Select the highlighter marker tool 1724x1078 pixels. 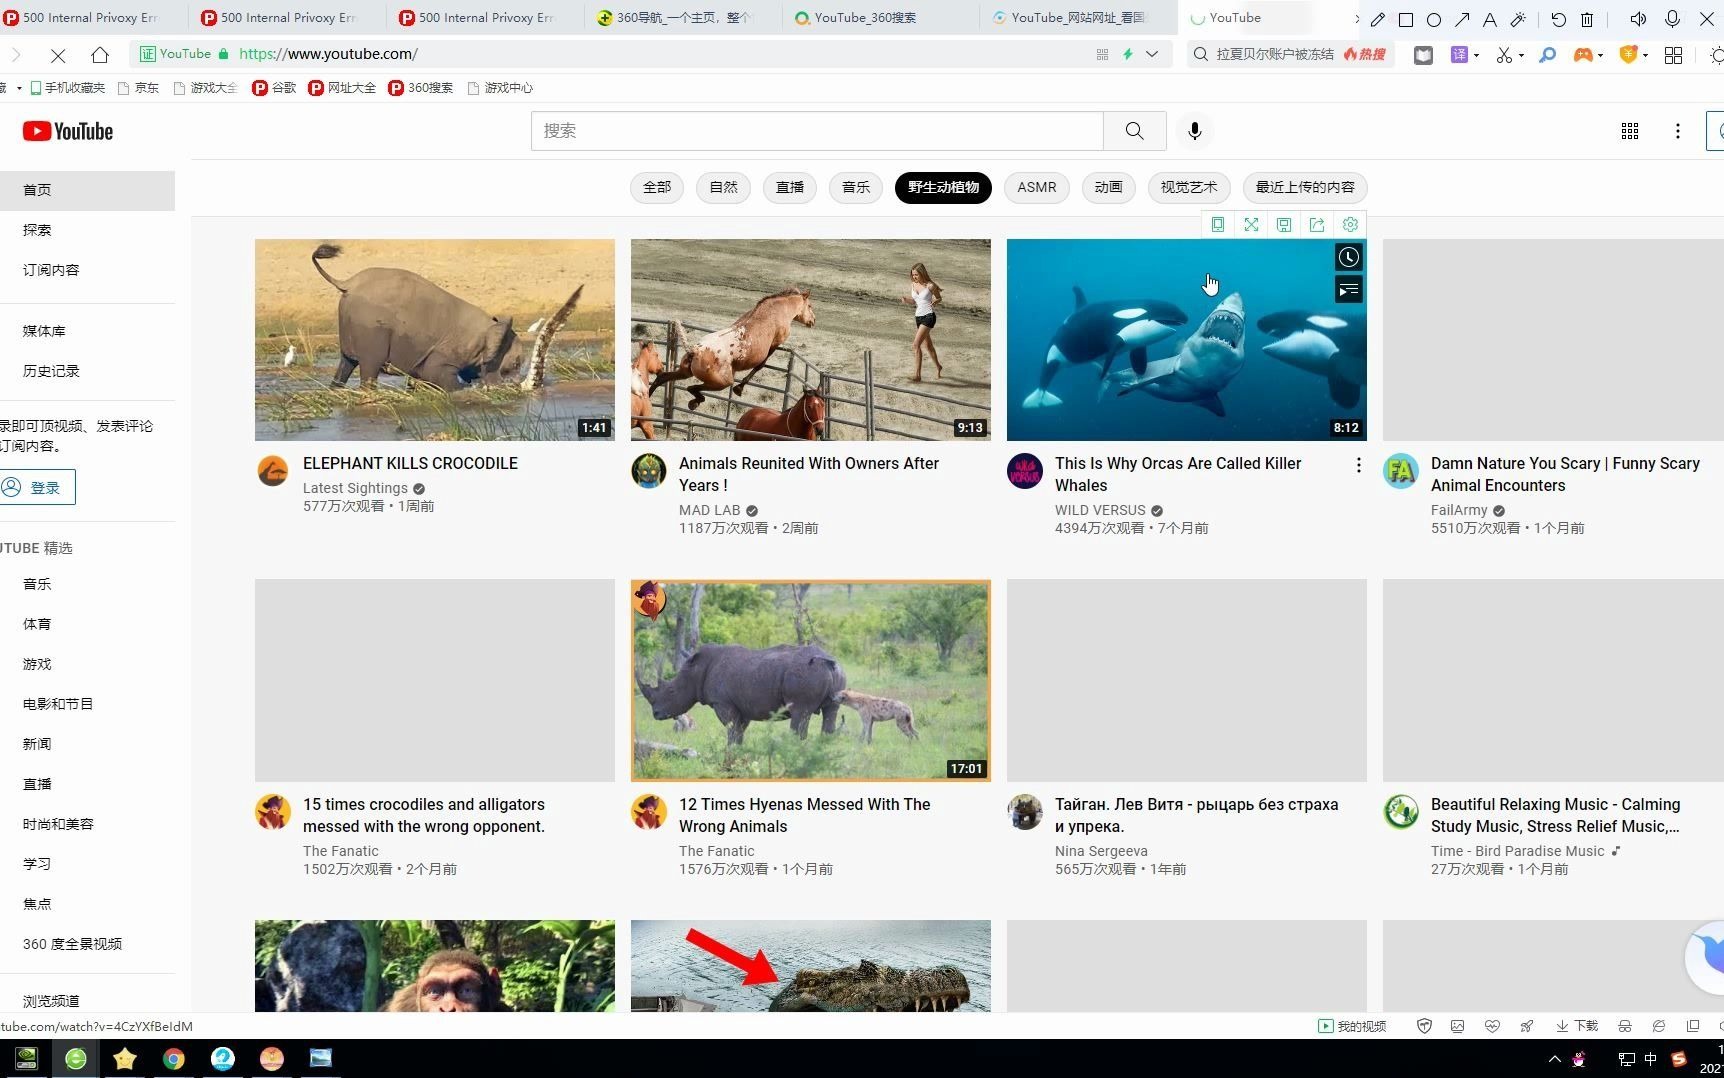click(1518, 19)
